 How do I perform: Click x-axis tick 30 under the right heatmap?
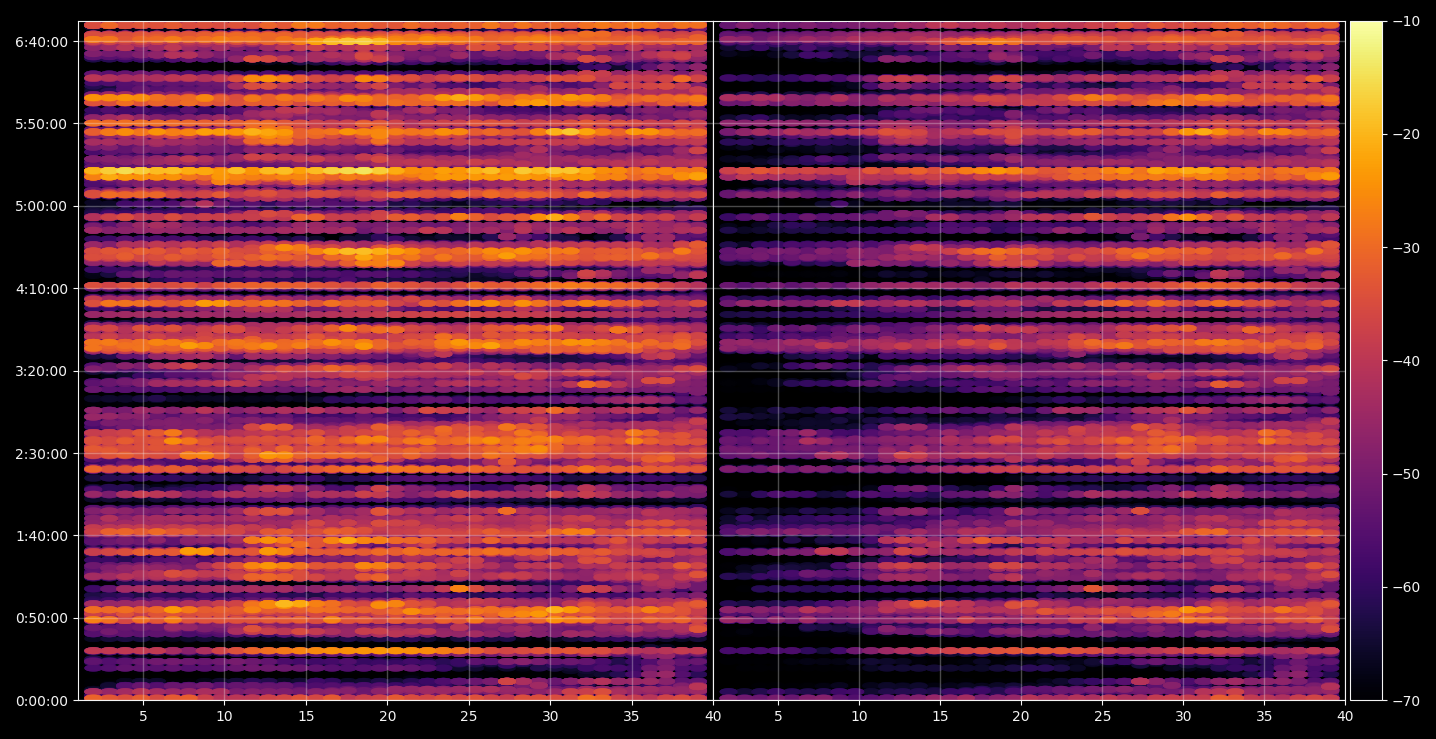point(1183,716)
